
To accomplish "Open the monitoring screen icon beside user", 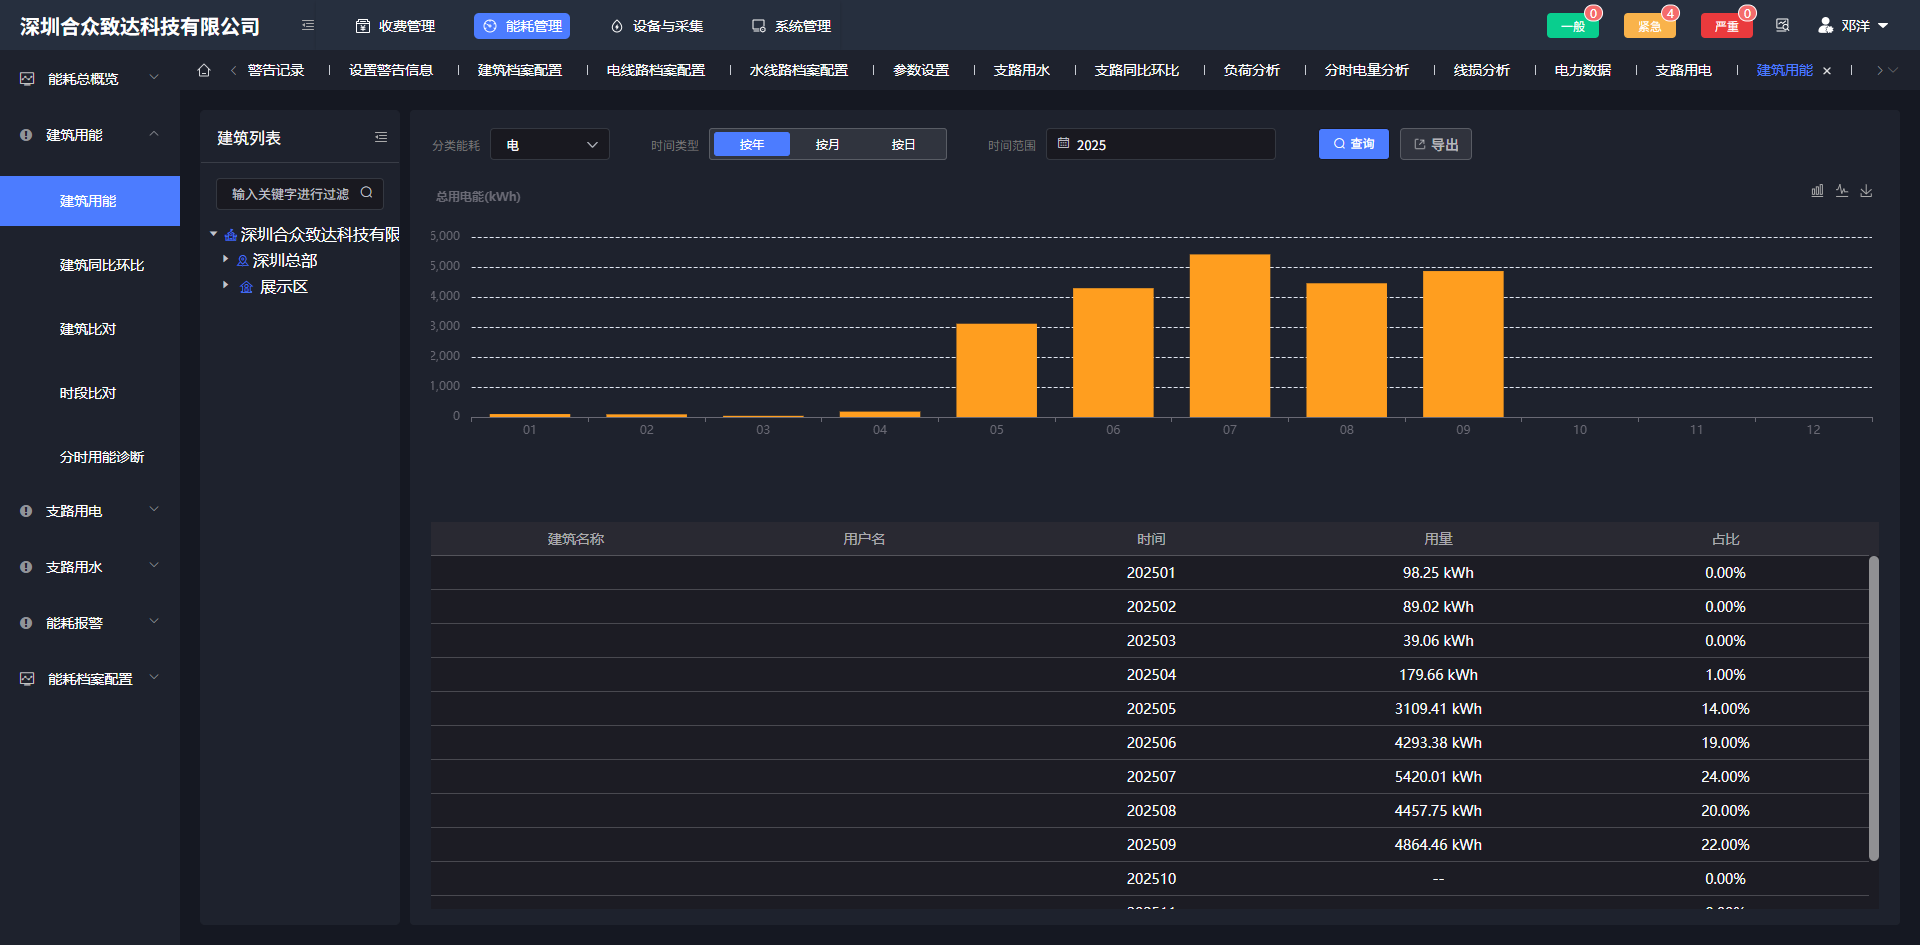I will coord(1782,25).
